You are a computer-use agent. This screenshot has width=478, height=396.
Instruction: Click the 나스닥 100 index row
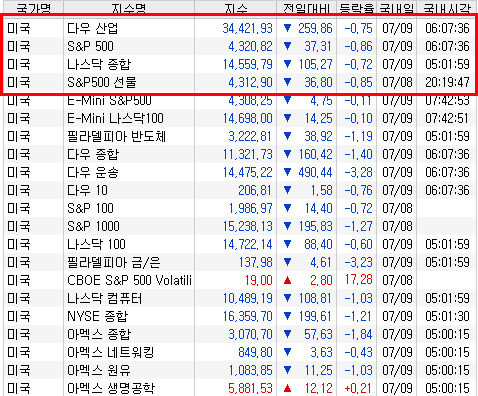(x=240, y=244)
